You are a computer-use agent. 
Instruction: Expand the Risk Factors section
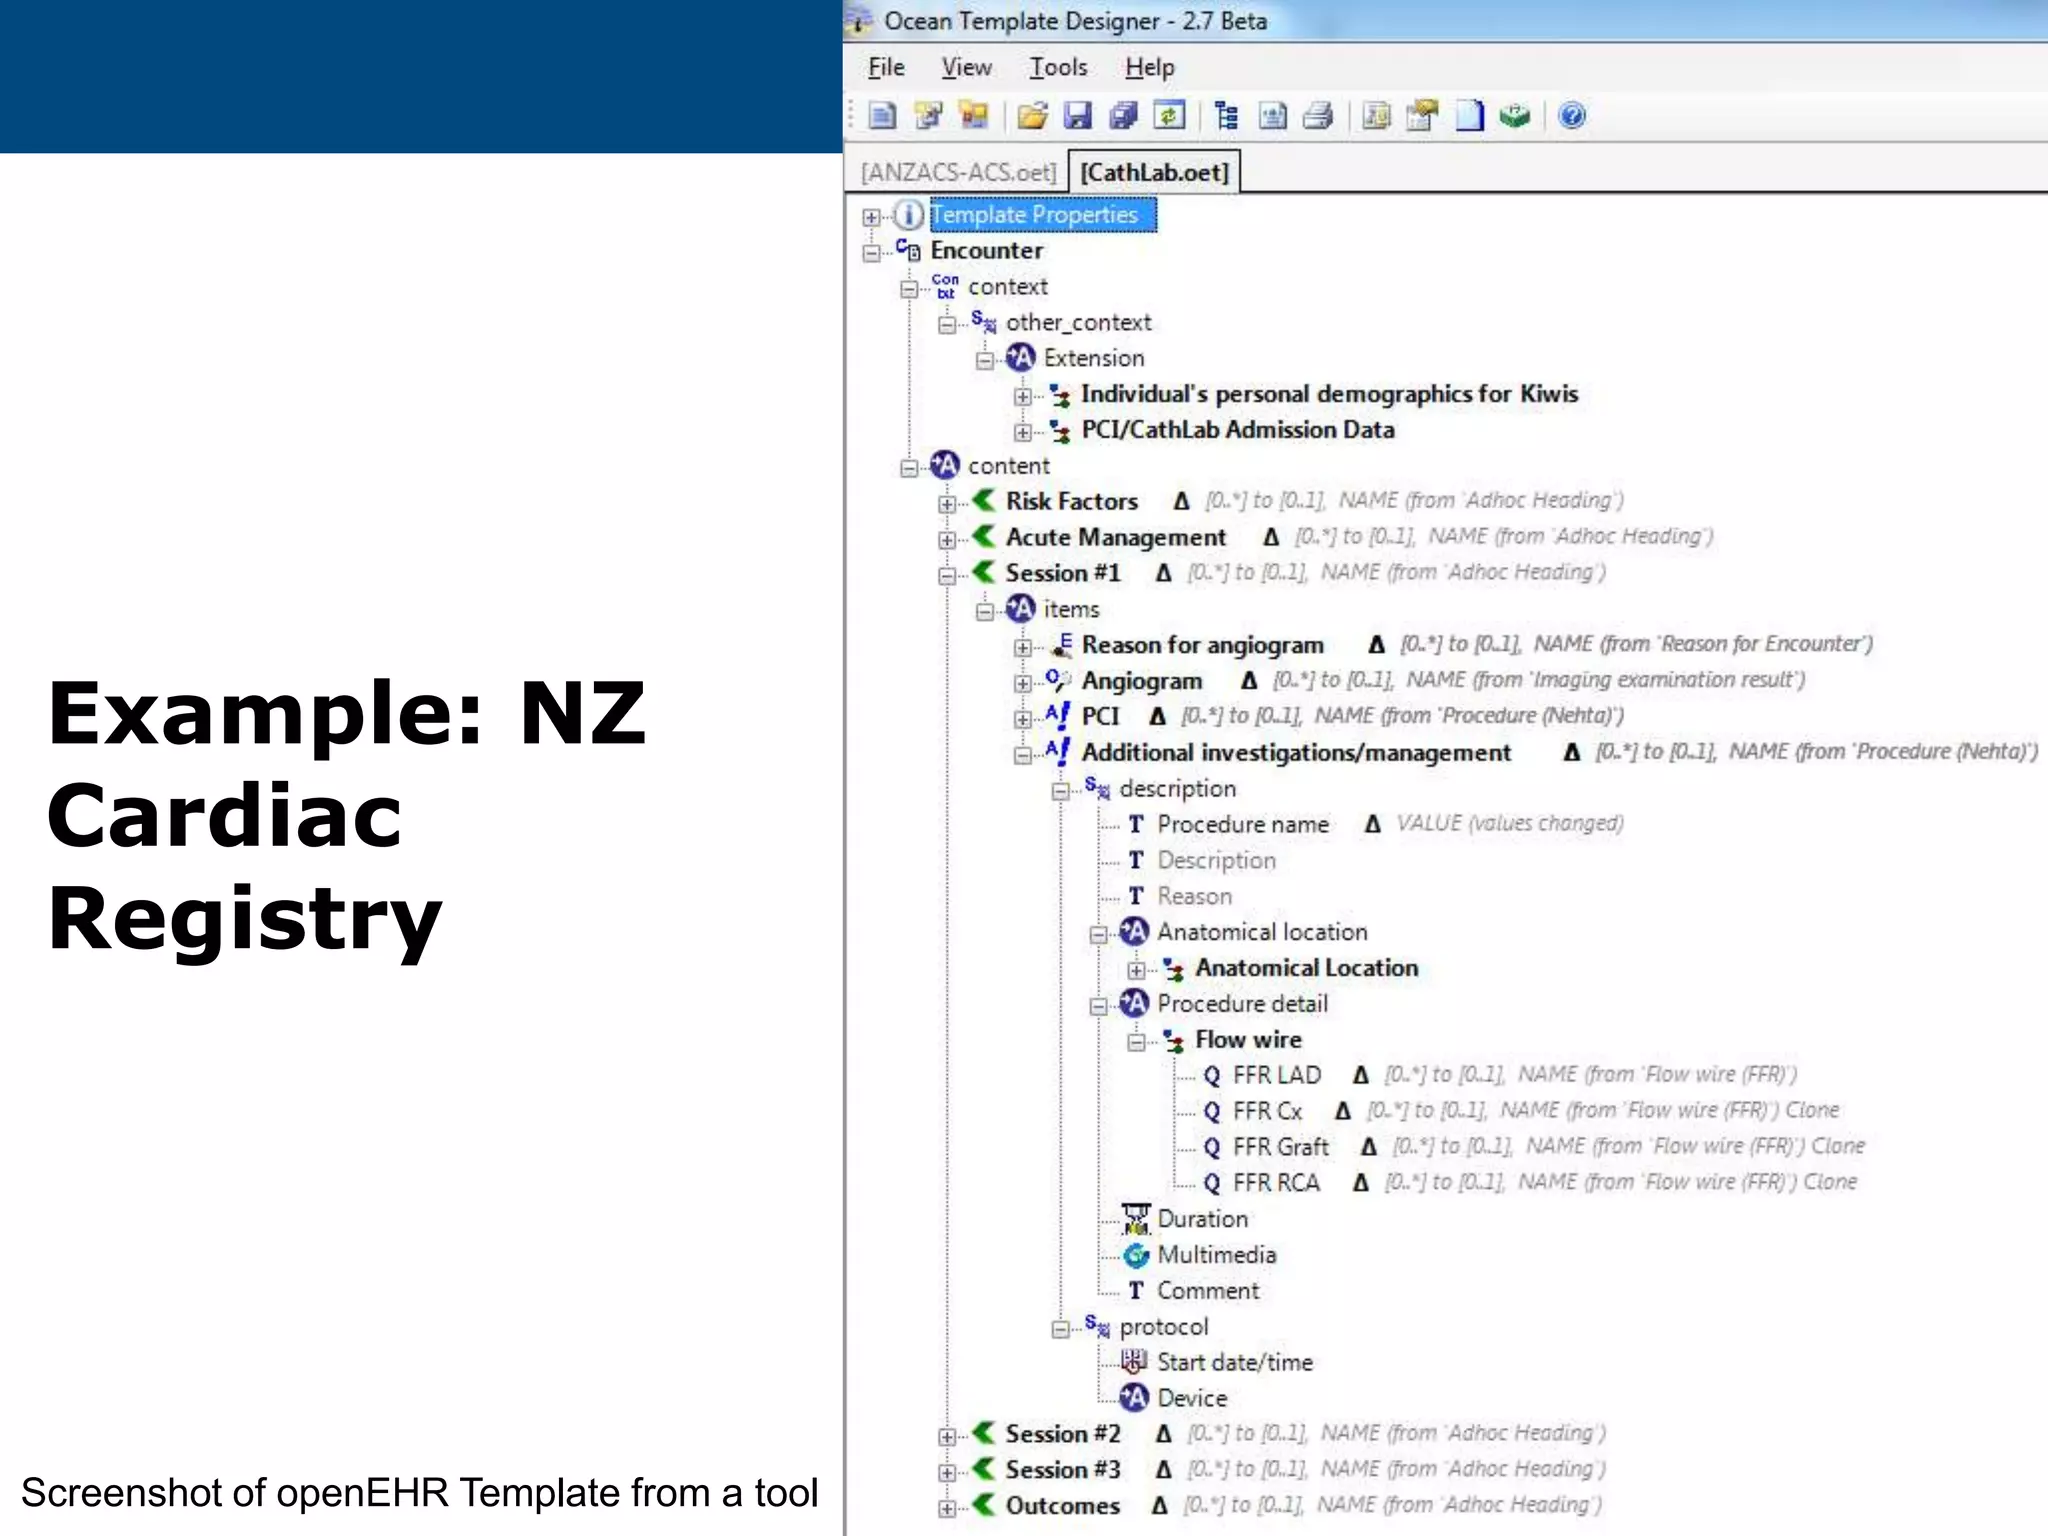(x=947, y=504)
